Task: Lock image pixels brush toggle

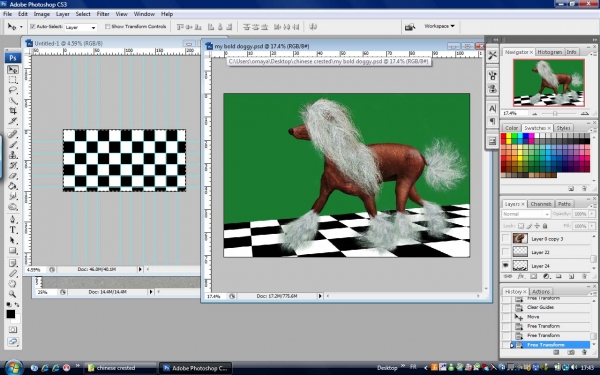Action: click(529, 226)
